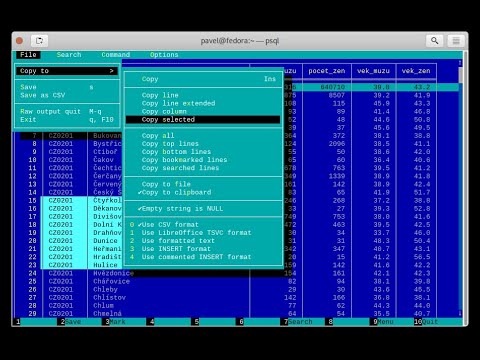Screen dimensions: 480x360
Task: Click the new tab icon in titlebar
Action: coord(39,41)
